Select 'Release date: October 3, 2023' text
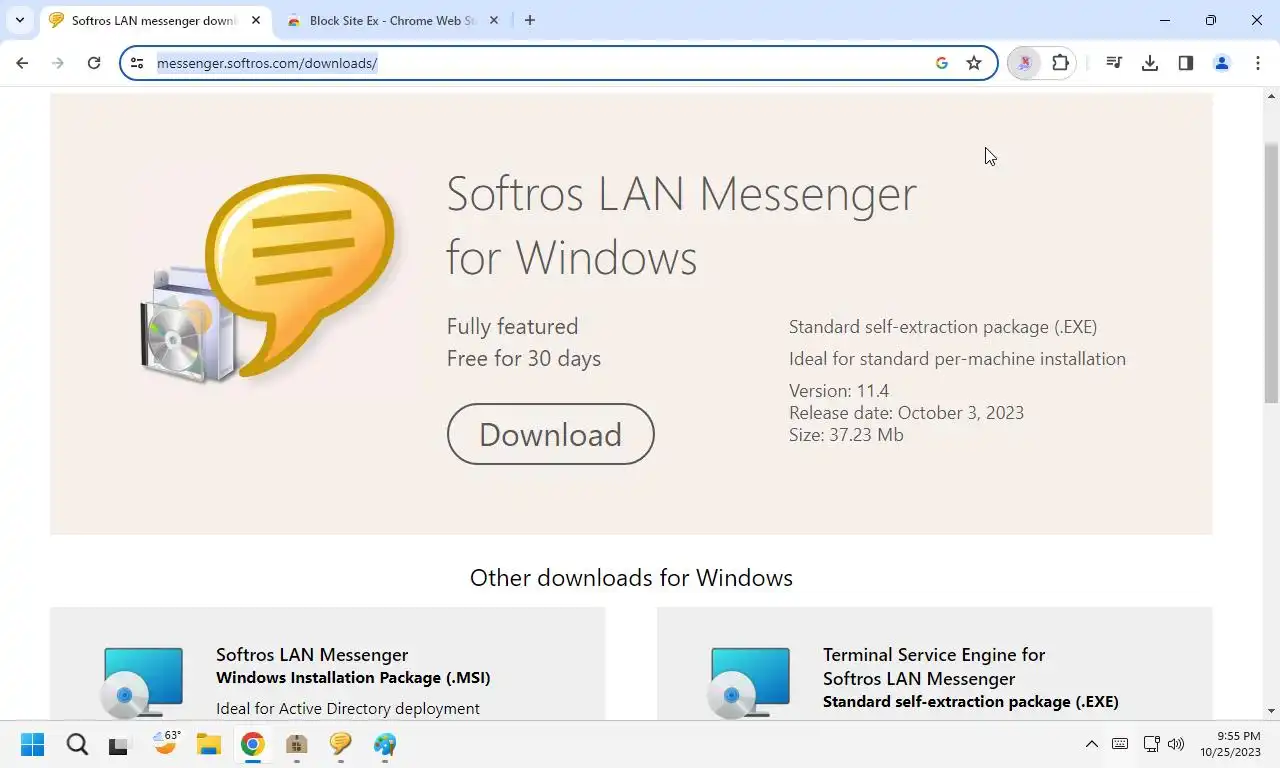 (906, 413)
